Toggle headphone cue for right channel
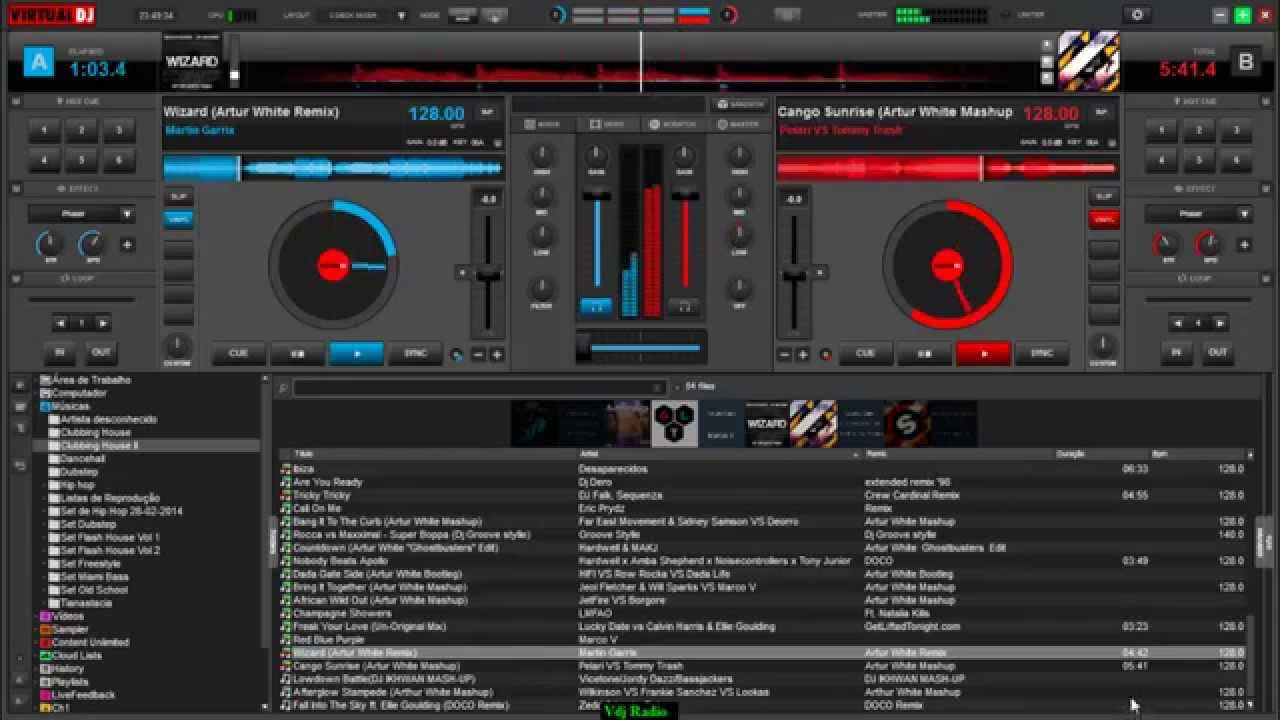The image size is (1280, 720). 684,306
